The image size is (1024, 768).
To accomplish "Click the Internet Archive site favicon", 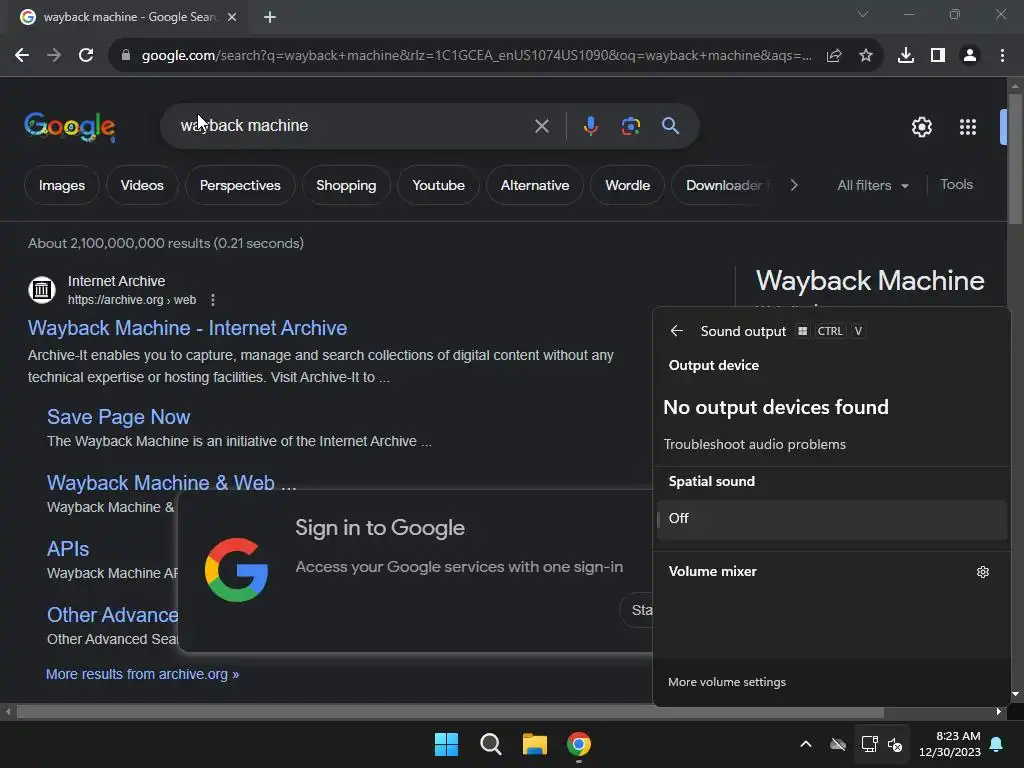I will pyautogui.click(x=42, y=289).
